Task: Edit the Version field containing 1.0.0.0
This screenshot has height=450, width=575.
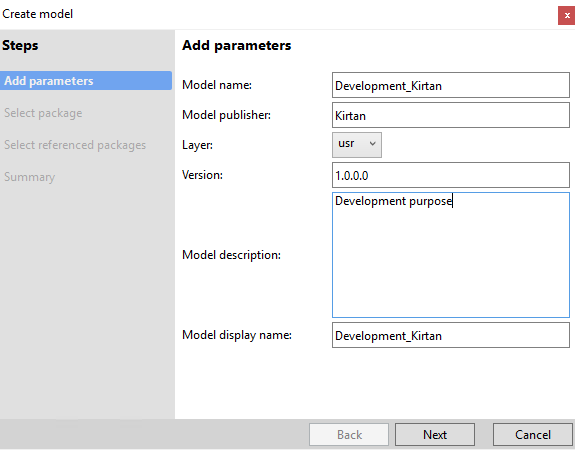Action: tap(451, 175)
